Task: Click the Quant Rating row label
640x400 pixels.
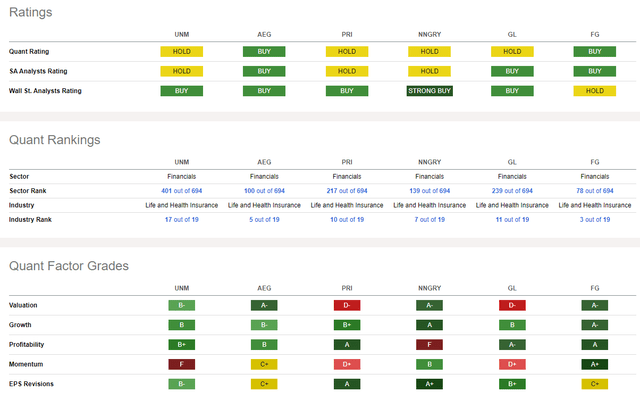Action: [29, 51]
